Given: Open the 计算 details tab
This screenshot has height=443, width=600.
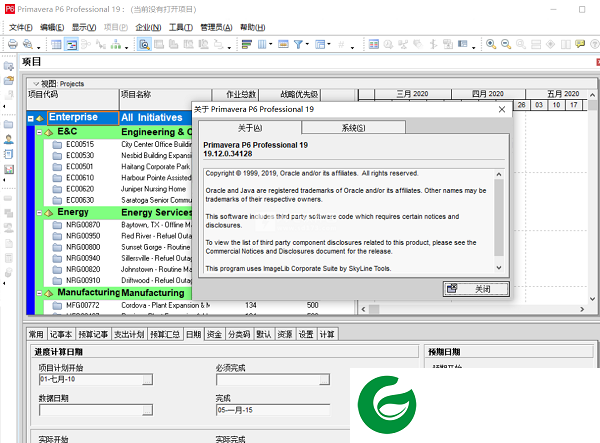Looking at the screenshot, I should pyautogui.click(x=327, y=334).
